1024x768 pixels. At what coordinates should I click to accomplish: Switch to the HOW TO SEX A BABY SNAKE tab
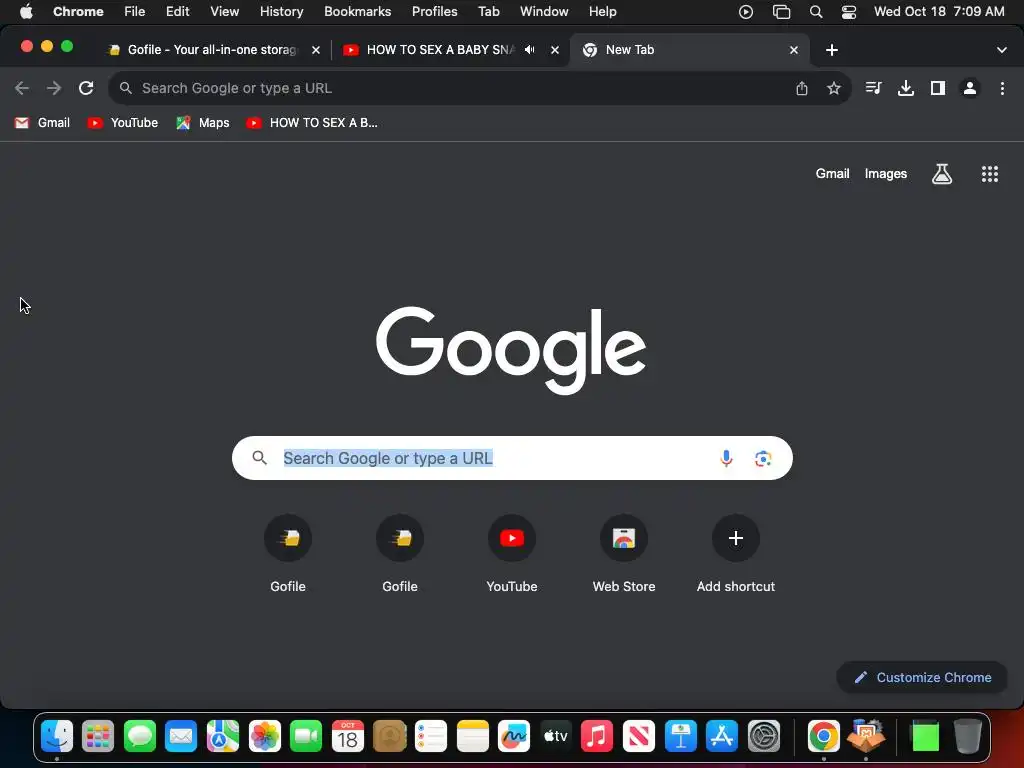pyautogui.click(x=441, y=50)
